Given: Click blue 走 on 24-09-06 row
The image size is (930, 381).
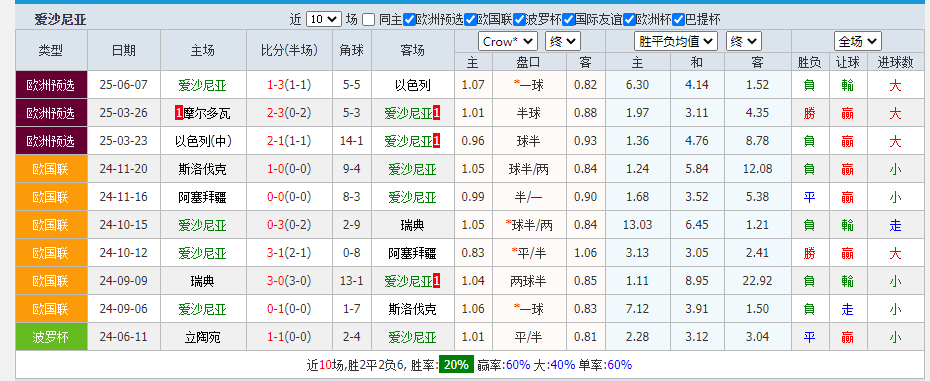Looking at the screenshot, I should pyautogui.click(x=848, y=309).
